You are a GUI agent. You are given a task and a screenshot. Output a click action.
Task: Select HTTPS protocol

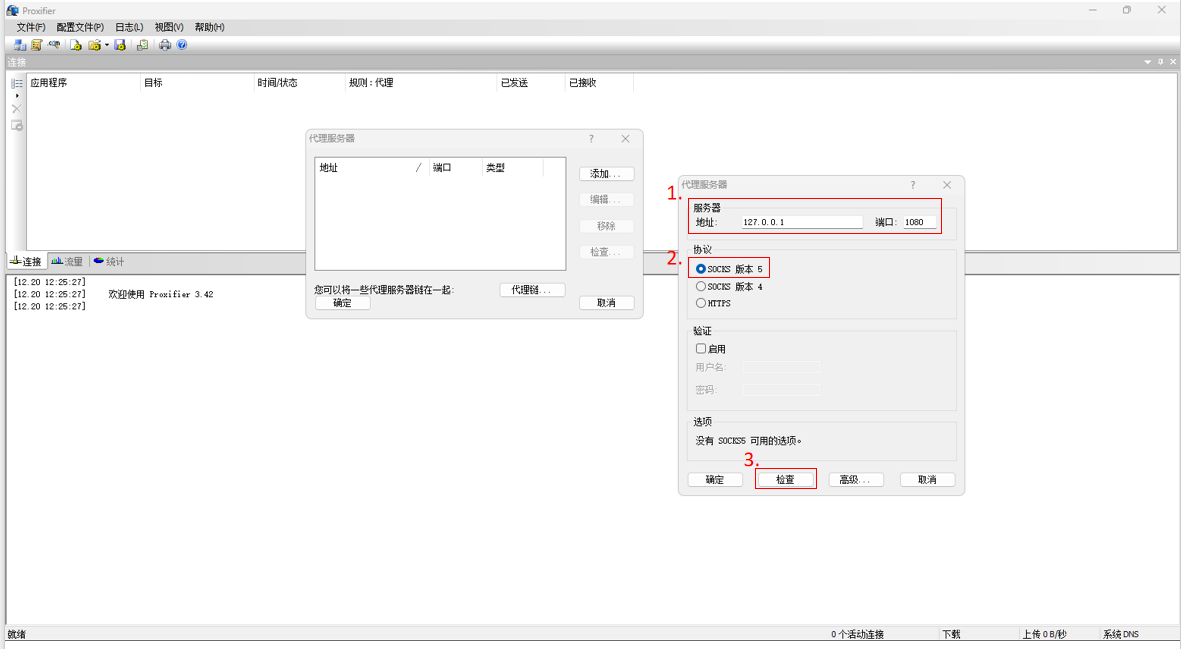point(713,303)
